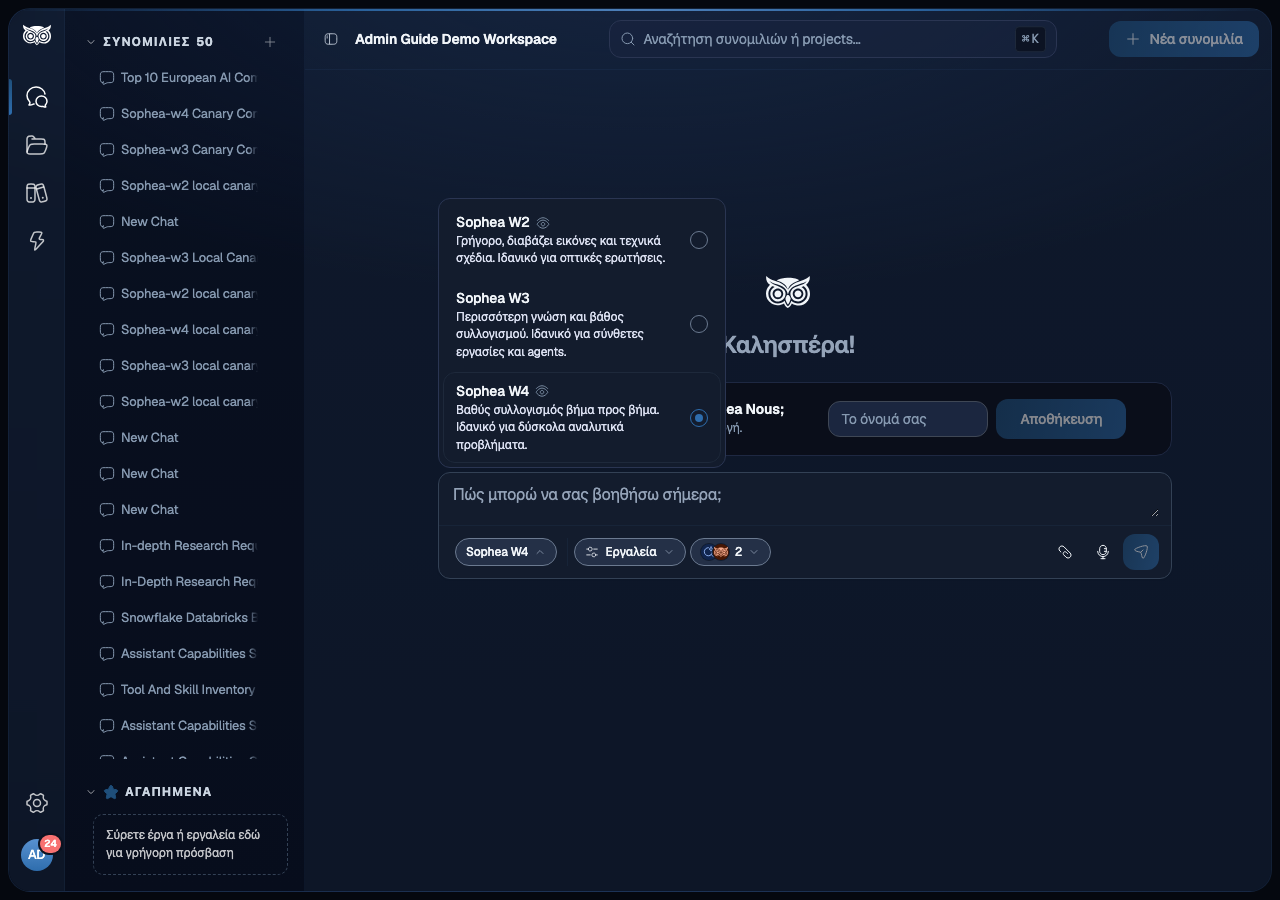Image resolution: width=1280 pixels, height=900 pixels.
Task: Click the chat icon of Tool And Skill Inventory
Action: (x=107, y=690)
